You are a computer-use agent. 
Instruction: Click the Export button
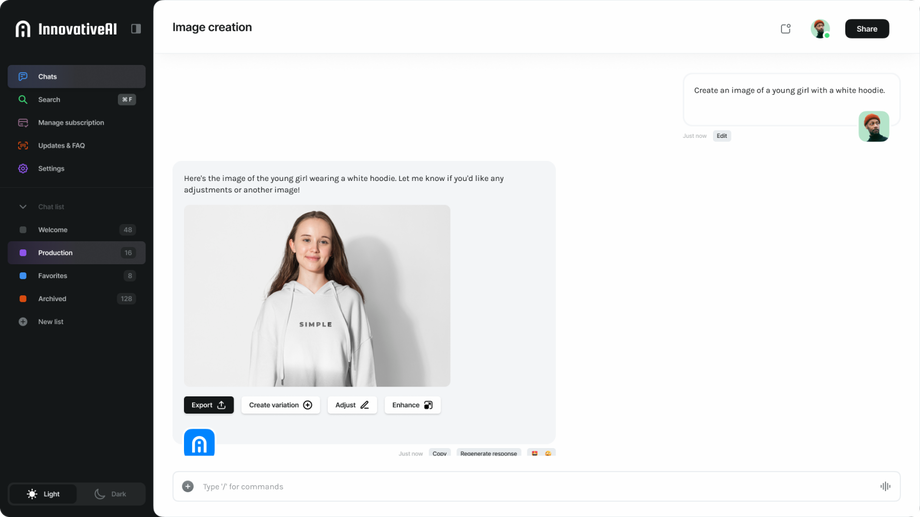click(x=208, y=405)
